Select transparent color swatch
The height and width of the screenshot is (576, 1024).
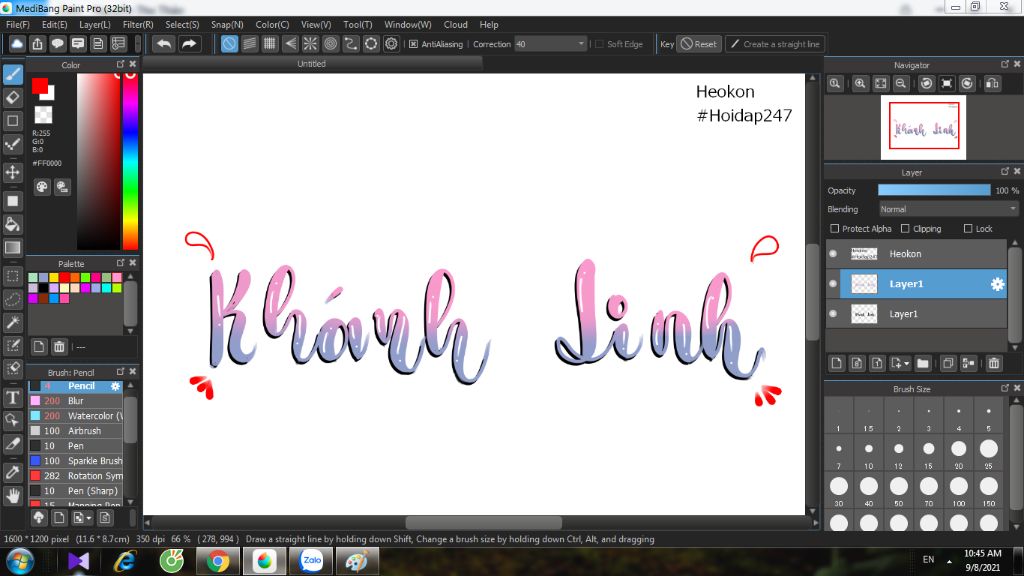(44, 115)
